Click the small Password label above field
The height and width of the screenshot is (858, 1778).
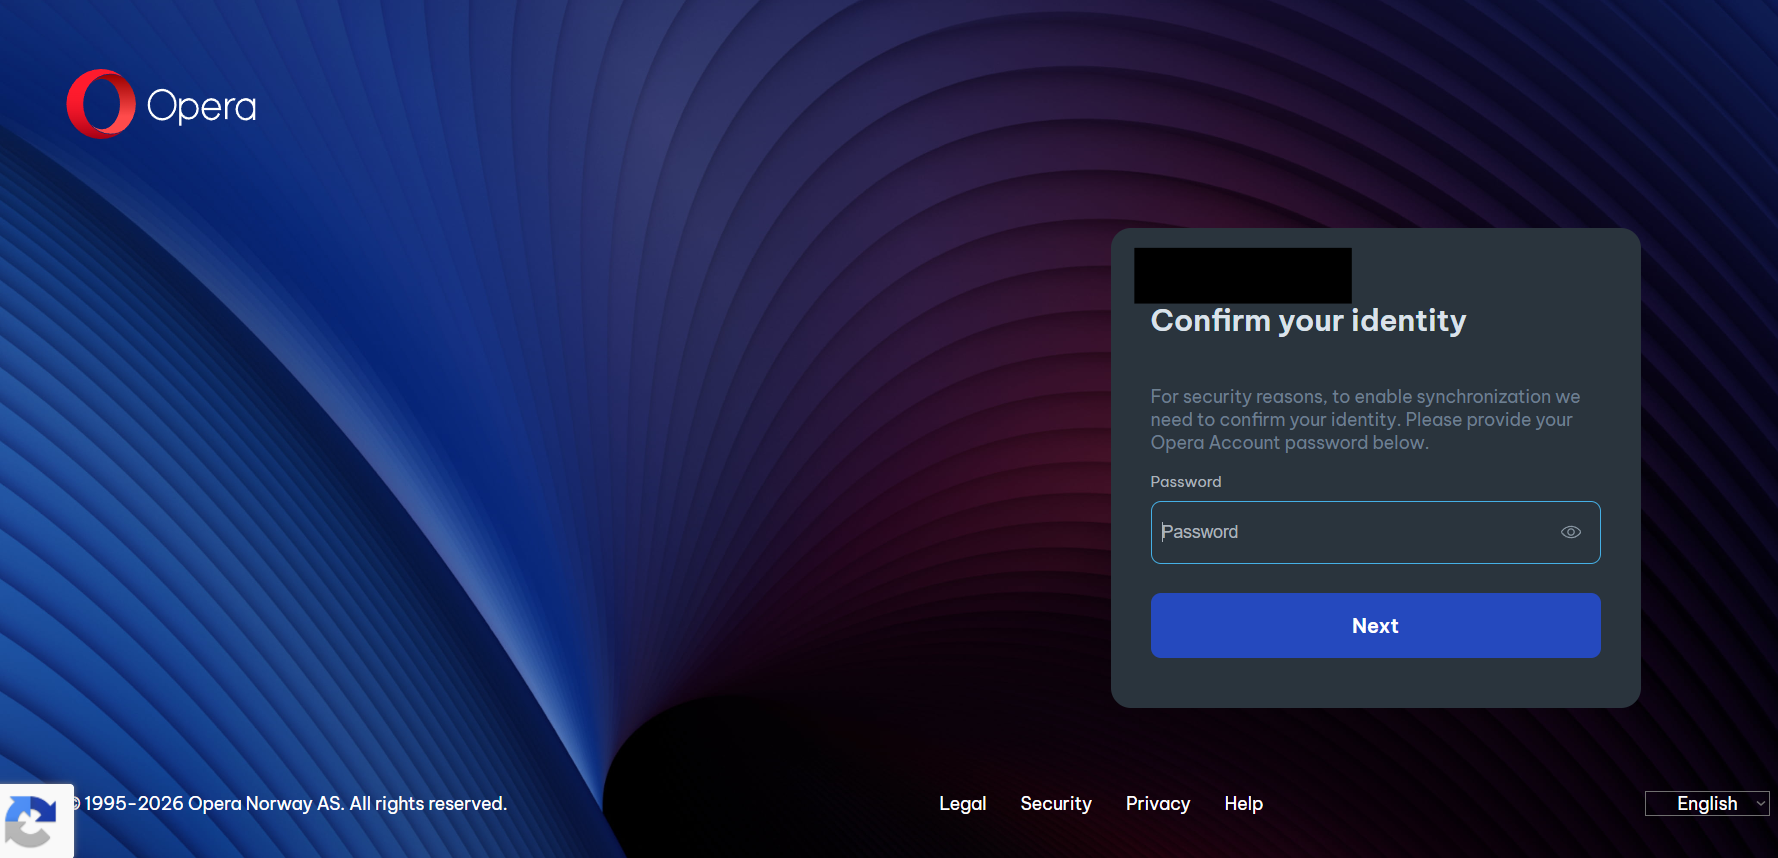pyautogui.click(x=1185, y=482)
